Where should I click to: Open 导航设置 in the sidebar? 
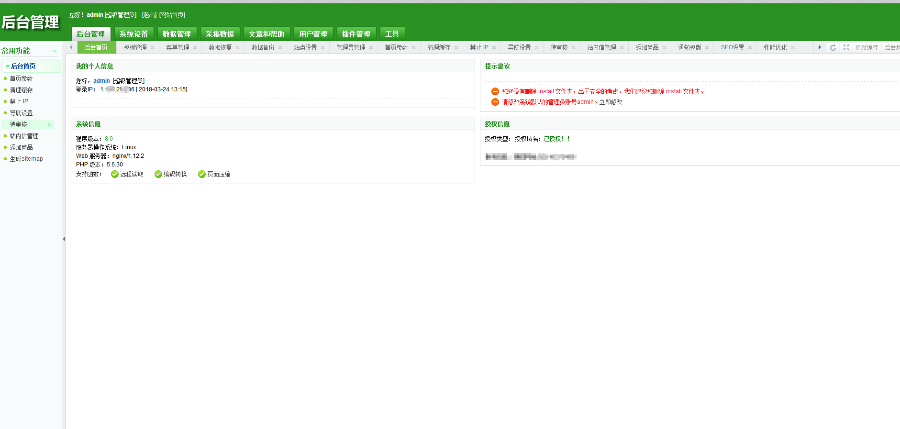pos(21,113)
